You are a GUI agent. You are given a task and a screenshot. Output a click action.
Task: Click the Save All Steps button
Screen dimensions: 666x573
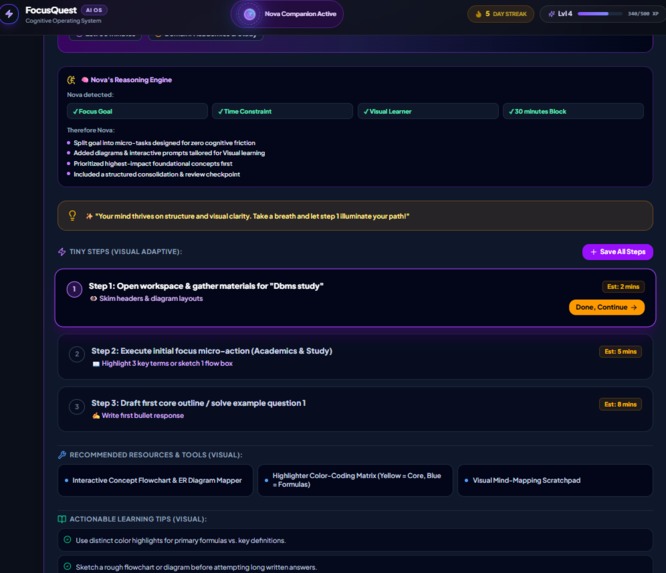pyautogui.click(x=618, y=252)
